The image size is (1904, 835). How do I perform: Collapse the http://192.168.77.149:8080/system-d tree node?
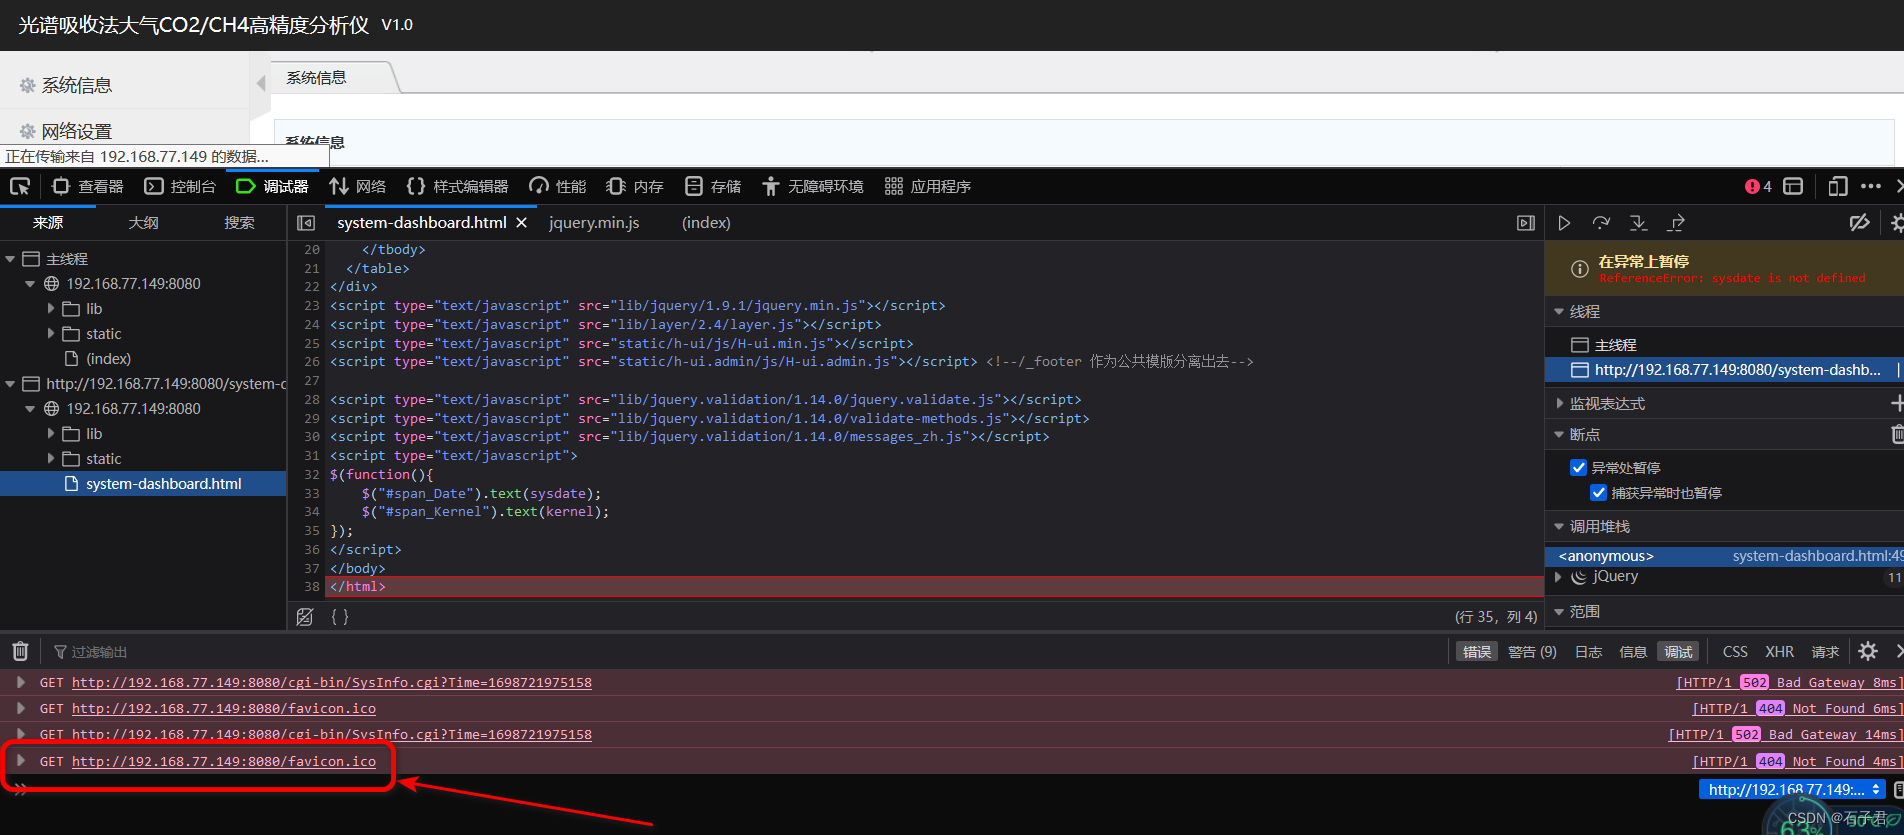pos(10,384)
